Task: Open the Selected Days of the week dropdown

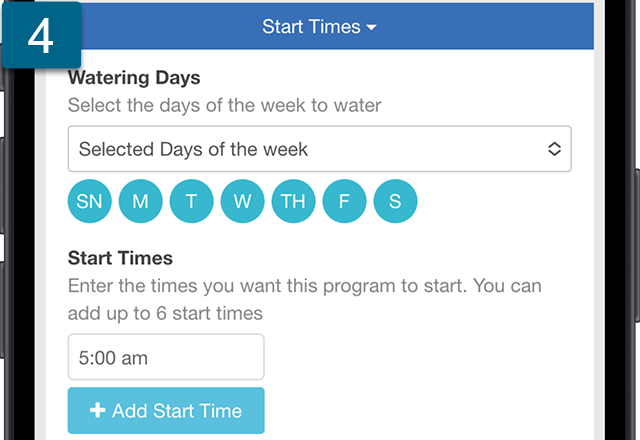Action: [320, 149]
